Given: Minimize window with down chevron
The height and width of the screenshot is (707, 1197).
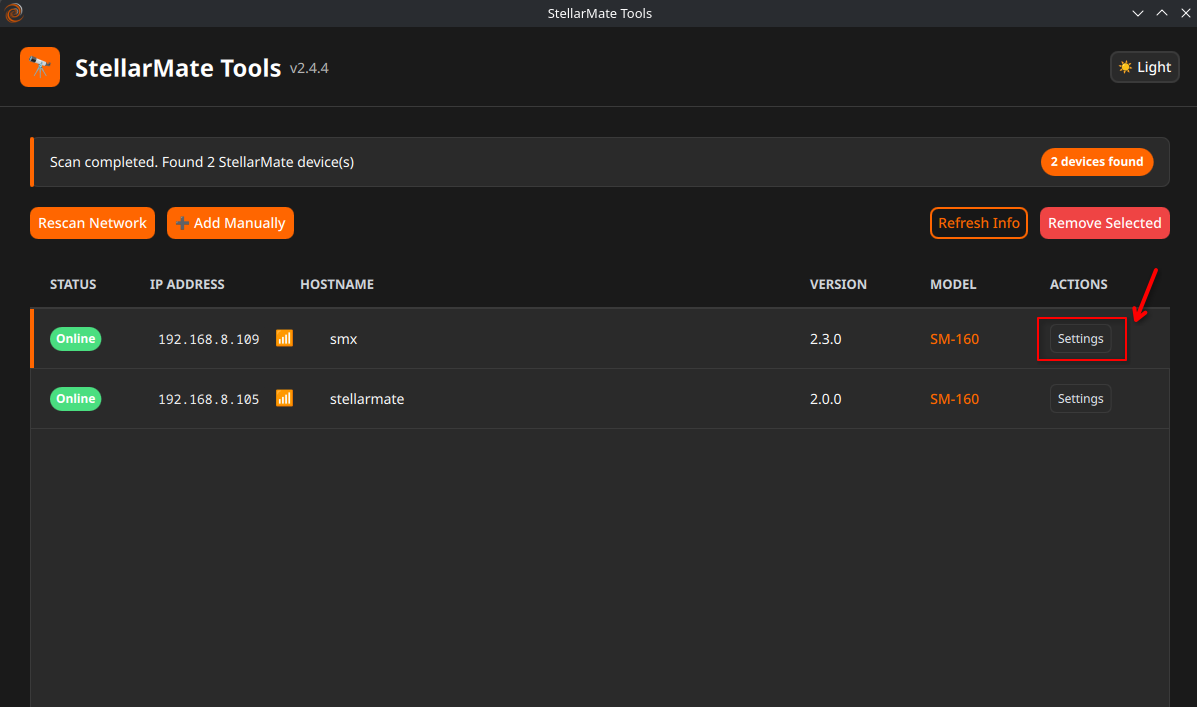Looking at the screenshot, I should (1137, 13).
